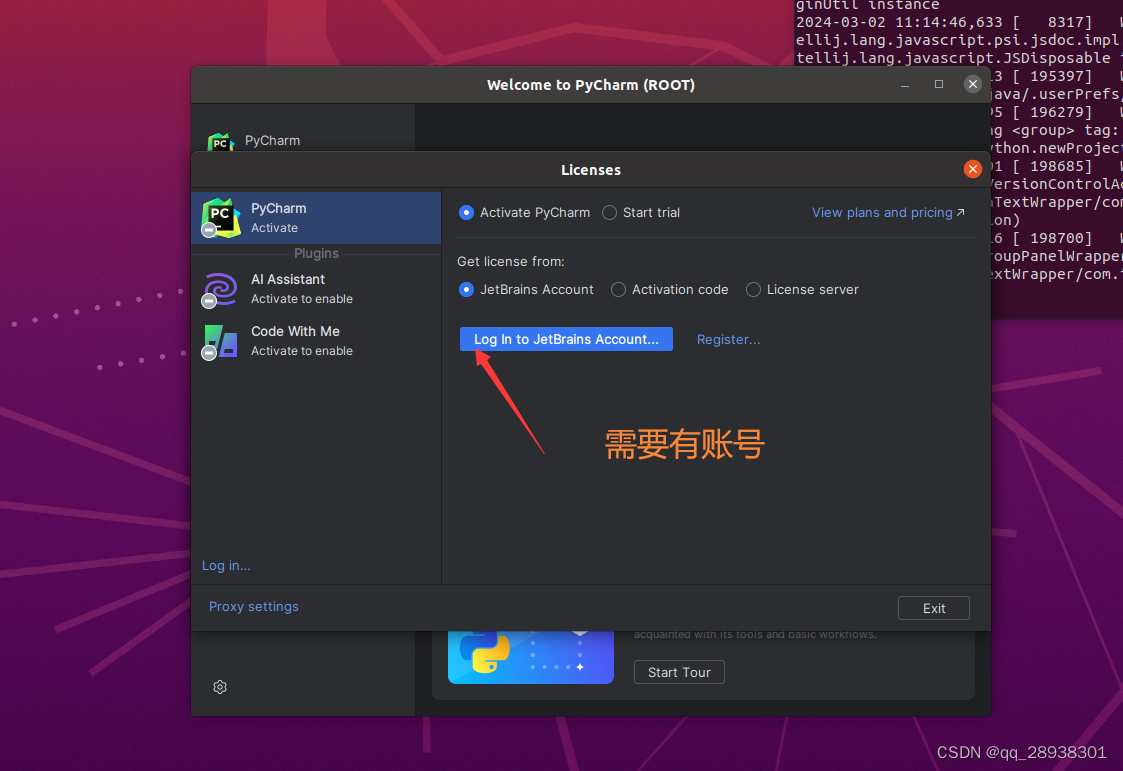
Task: Click the AI Assistant spiral icon
Action: 220,289
